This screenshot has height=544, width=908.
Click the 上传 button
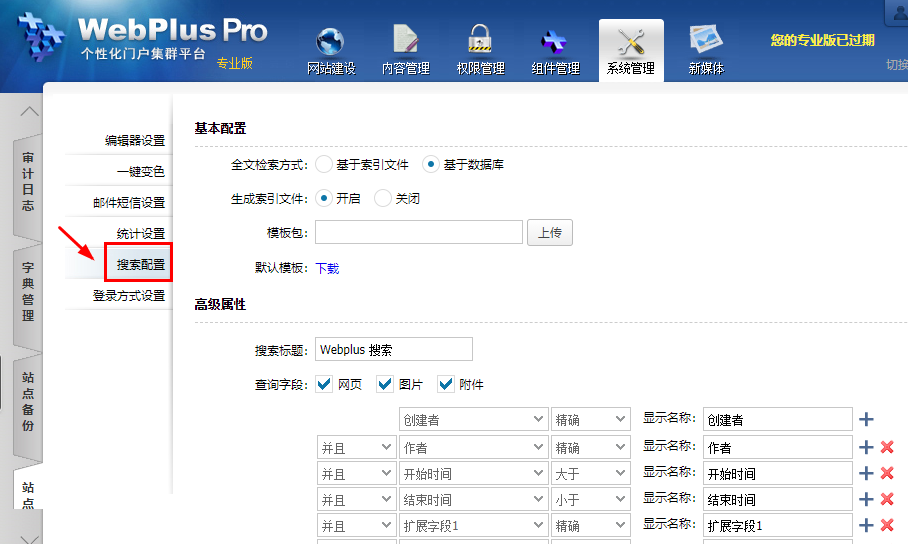click(549, 233)
